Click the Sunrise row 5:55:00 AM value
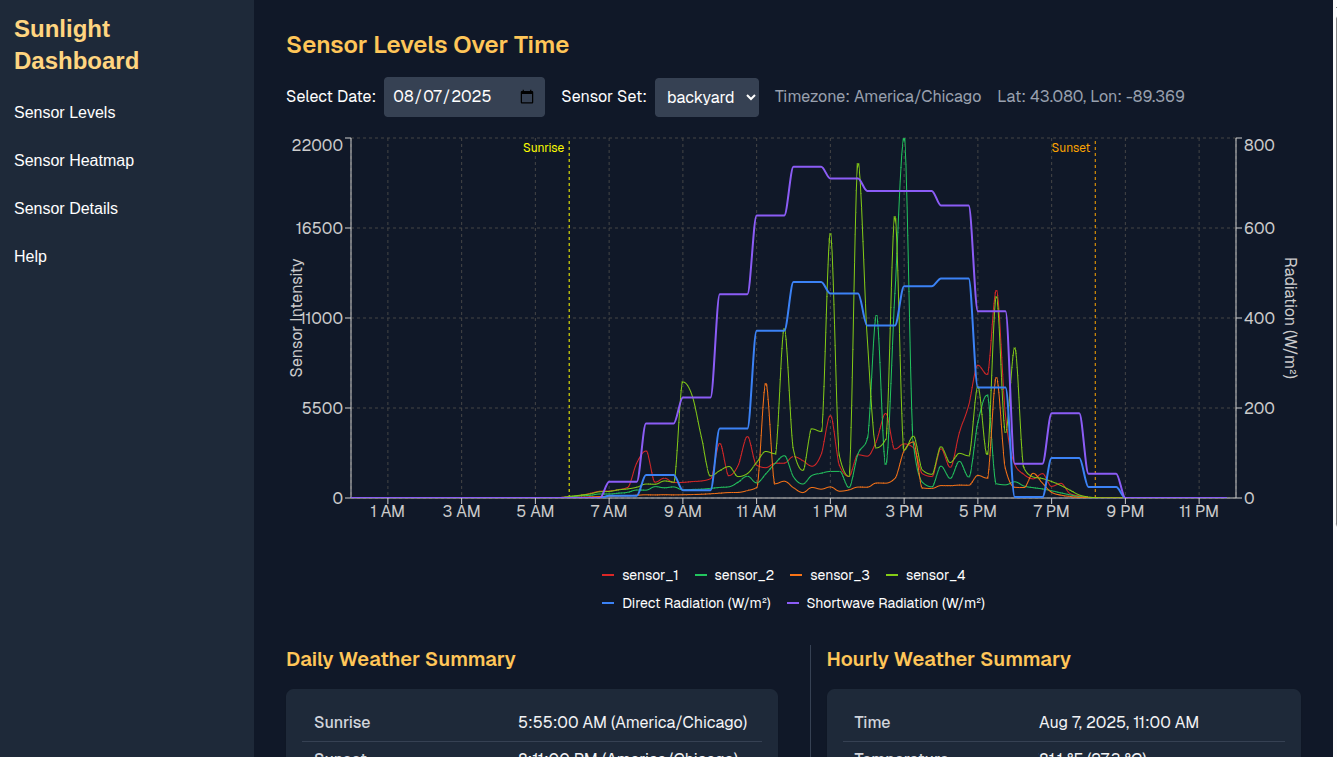The width and height of the screenshot is (1337, 757). tap(632, 723)
